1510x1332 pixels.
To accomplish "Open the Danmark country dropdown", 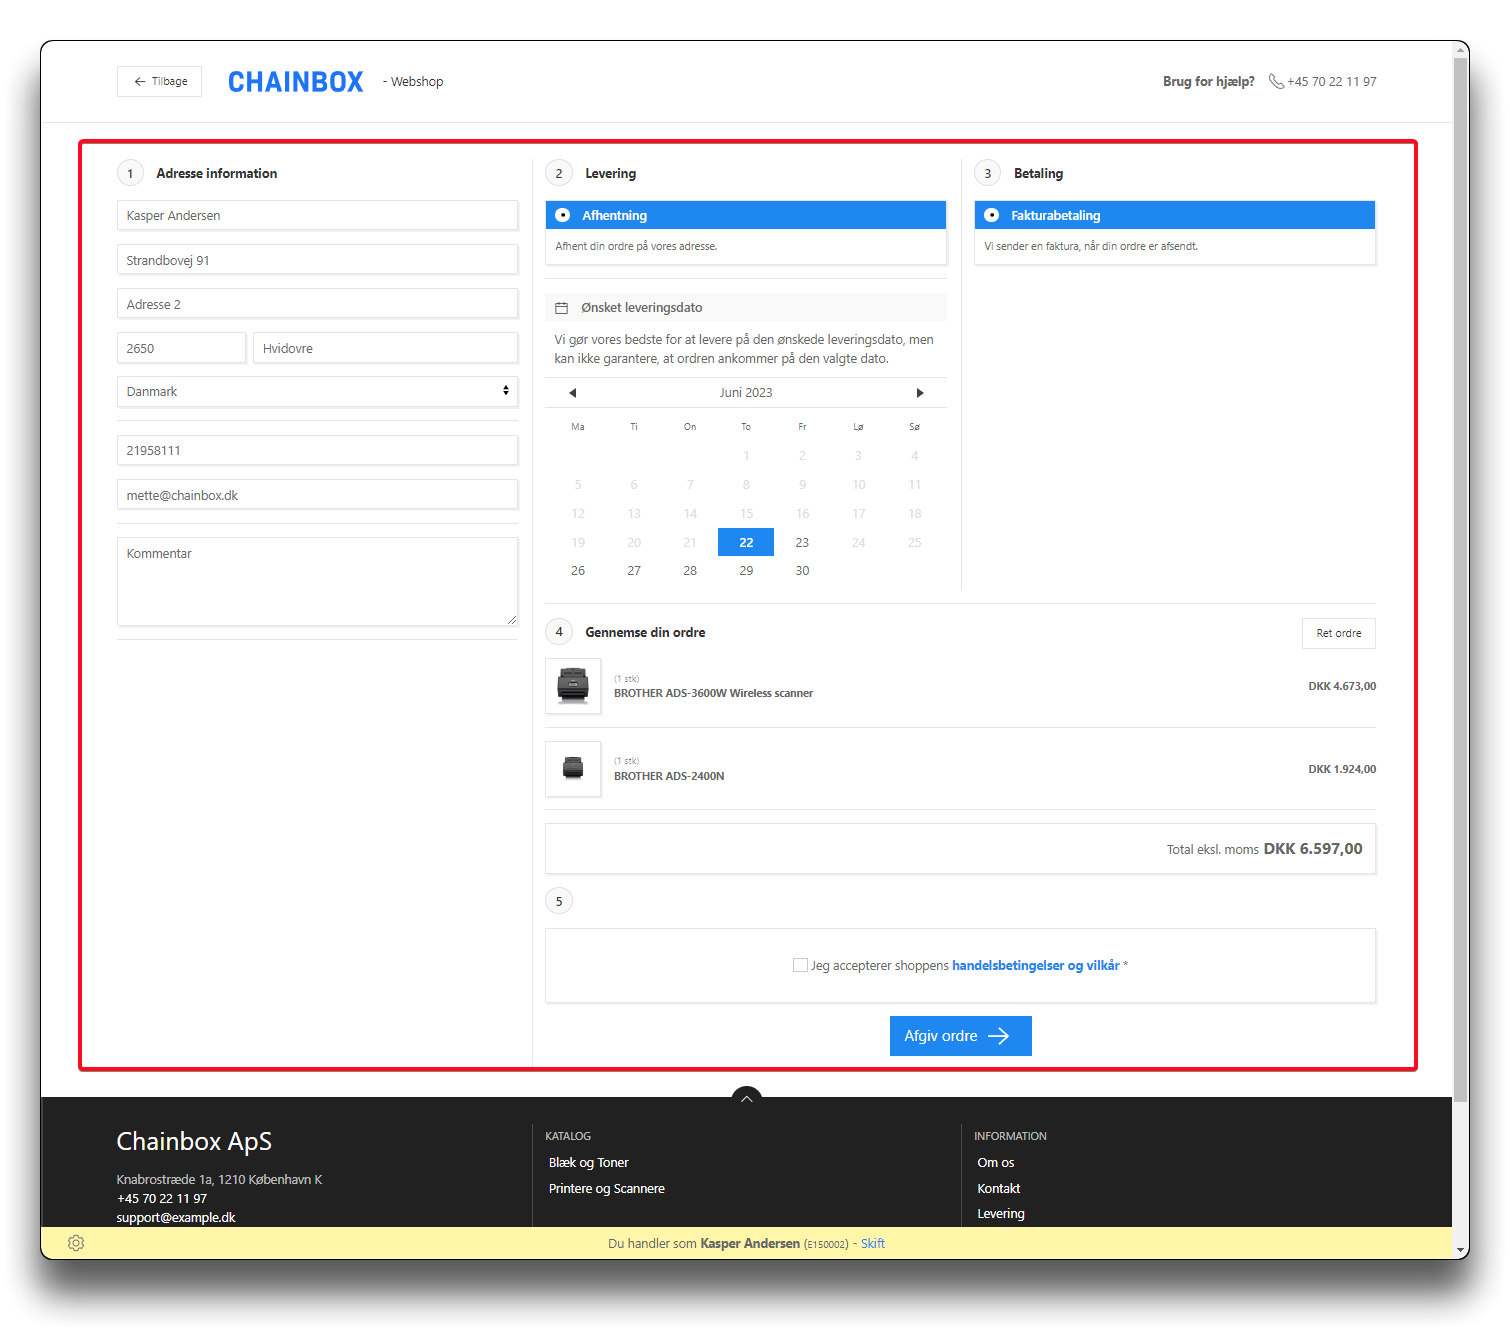I will pyautogui.click(x=317, y=392).
